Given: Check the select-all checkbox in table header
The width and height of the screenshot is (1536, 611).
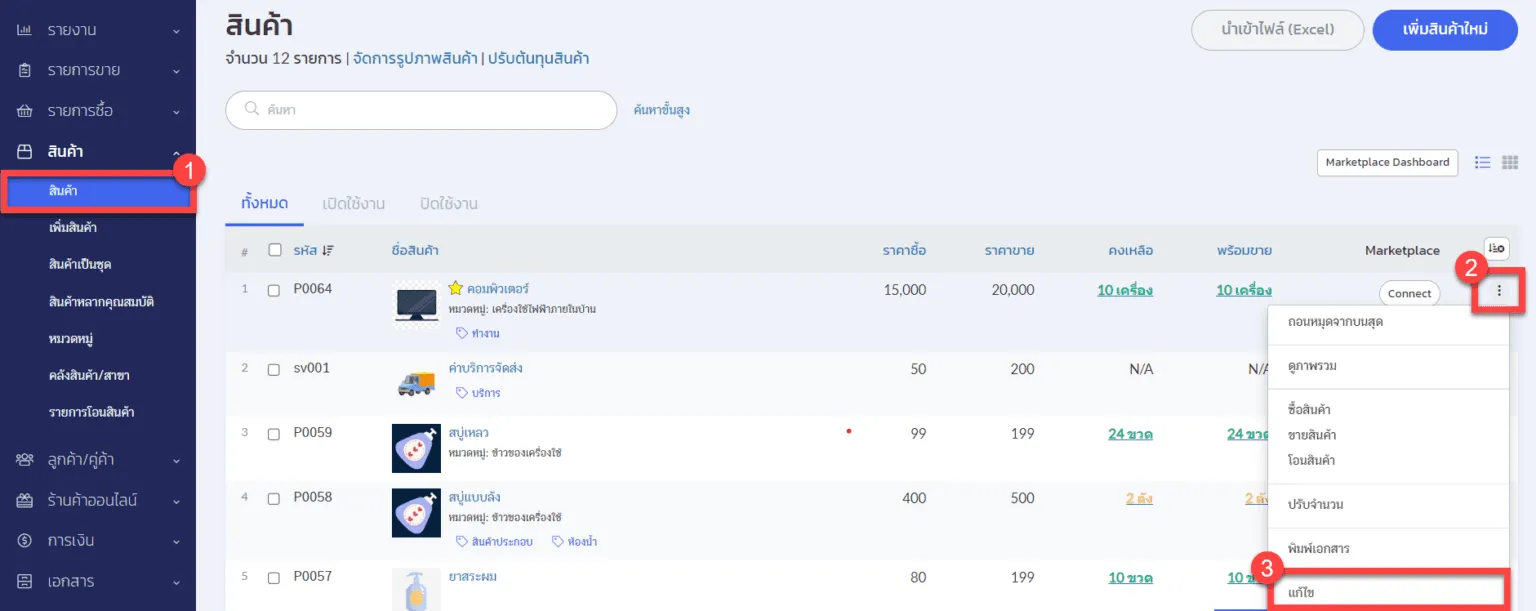Looking at the screenshot, I should coord(275,250).
